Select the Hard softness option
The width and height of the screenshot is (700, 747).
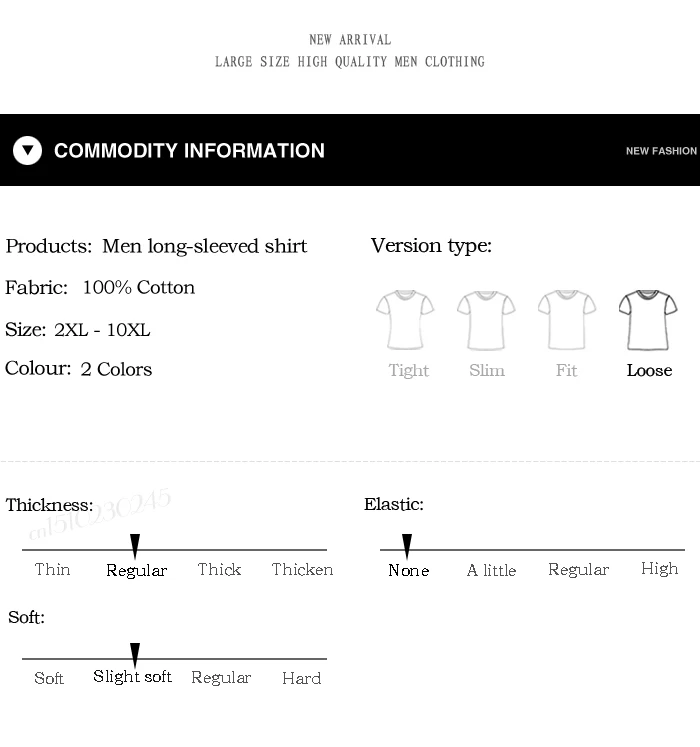coord(301,678)
